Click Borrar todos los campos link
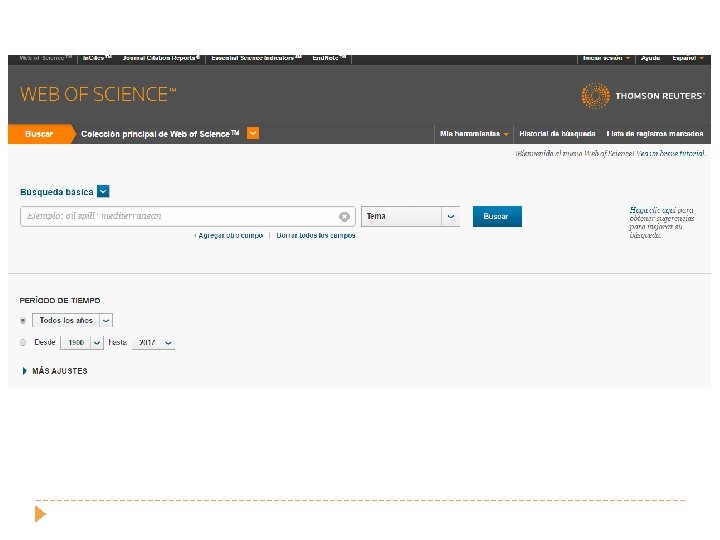 pos(315,236)
